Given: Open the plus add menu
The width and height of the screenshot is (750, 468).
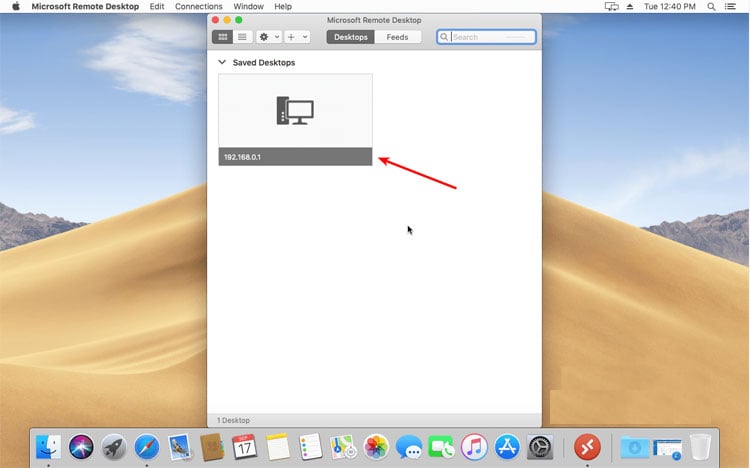Looking at the screenshot, I should tap(297, 37).
